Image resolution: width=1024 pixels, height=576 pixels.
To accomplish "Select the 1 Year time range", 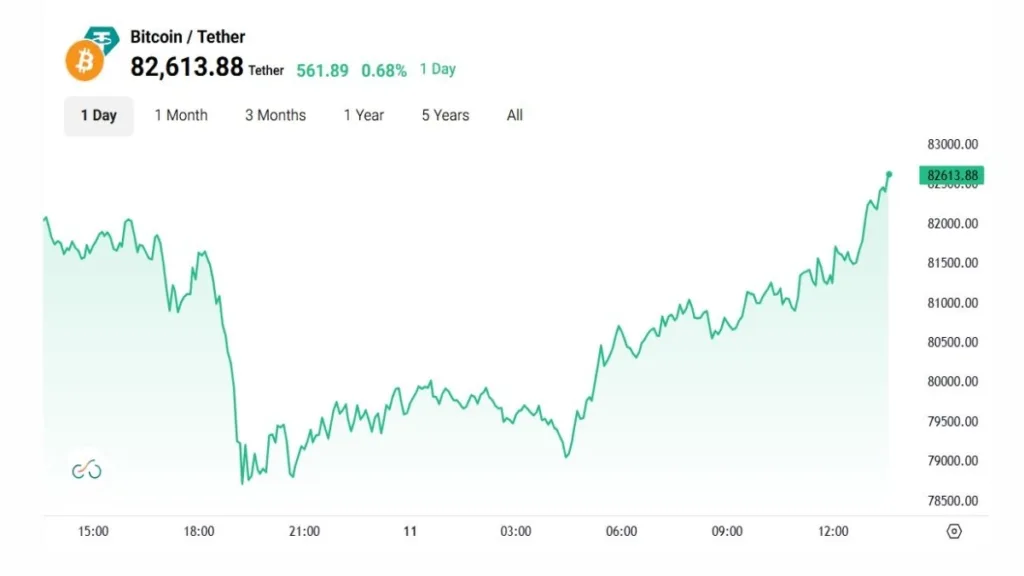I will [364, 115].
